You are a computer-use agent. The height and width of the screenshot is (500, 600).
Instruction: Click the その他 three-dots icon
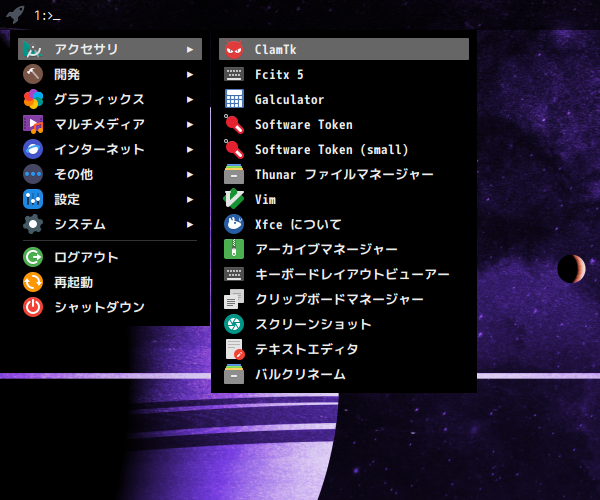pyautogui.click(x=33, y=174)
